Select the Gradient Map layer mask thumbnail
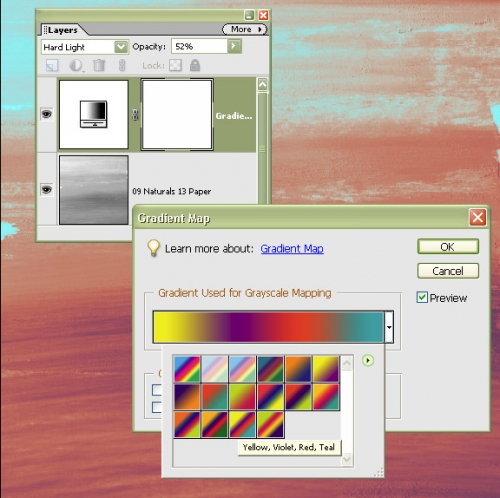 click(x=177, y=115)
